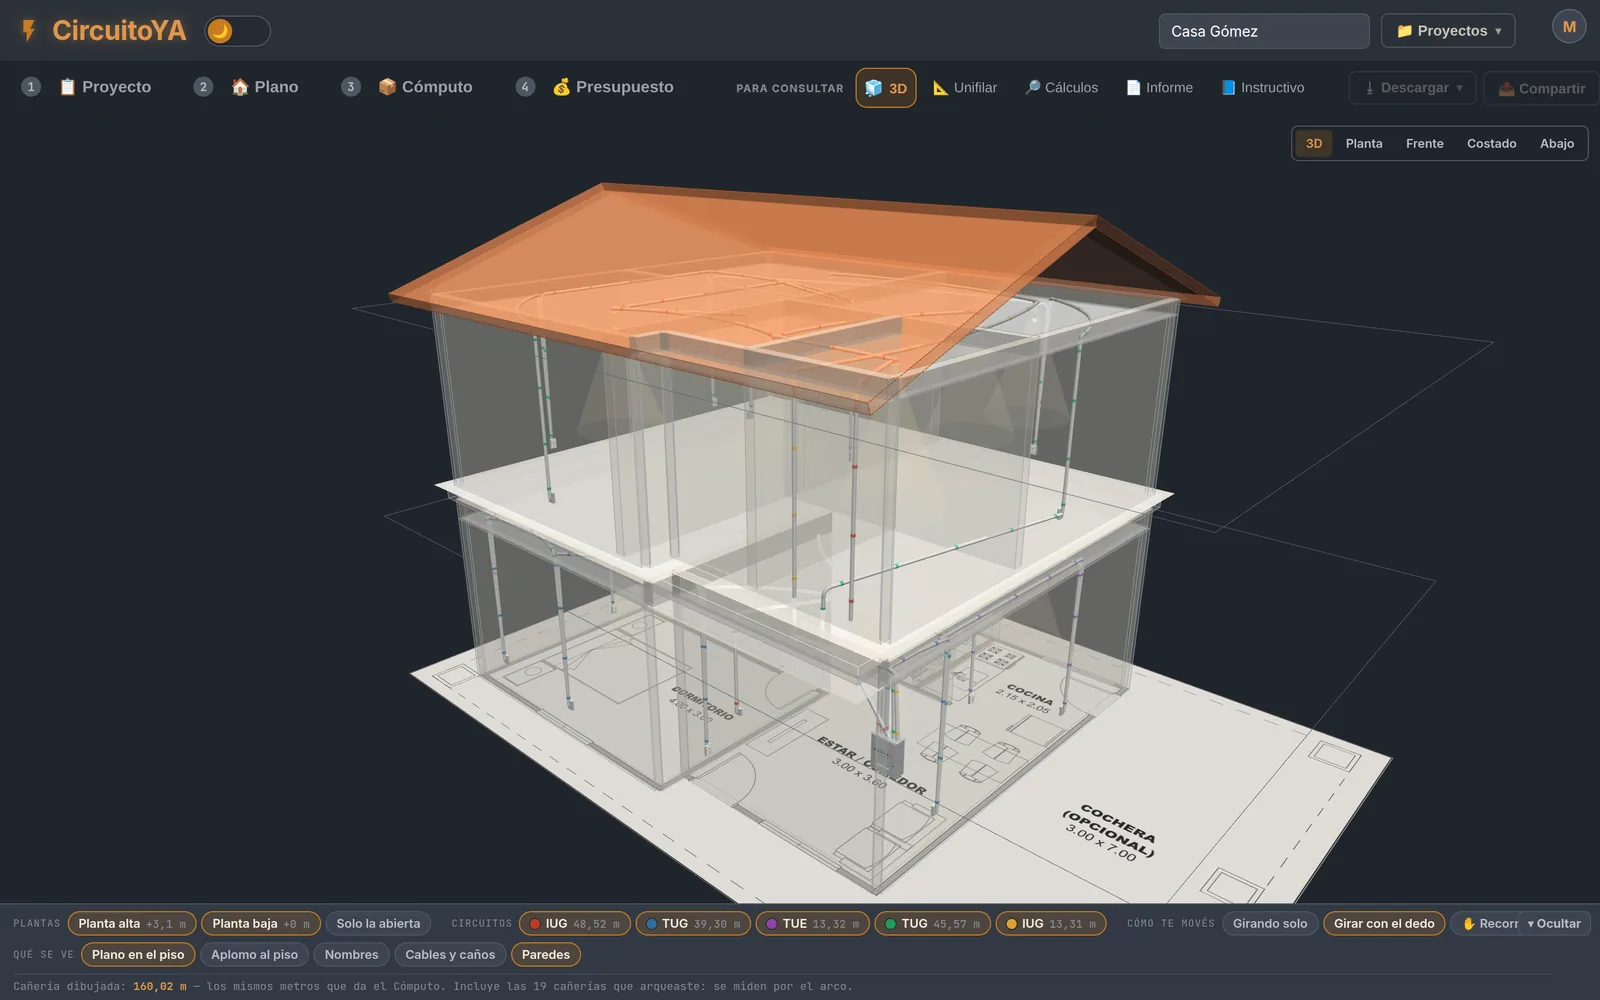Collapse panel with Ocultar expander
Viewport: 1600px width, 1000px height.
click(x=1554, y=923)
